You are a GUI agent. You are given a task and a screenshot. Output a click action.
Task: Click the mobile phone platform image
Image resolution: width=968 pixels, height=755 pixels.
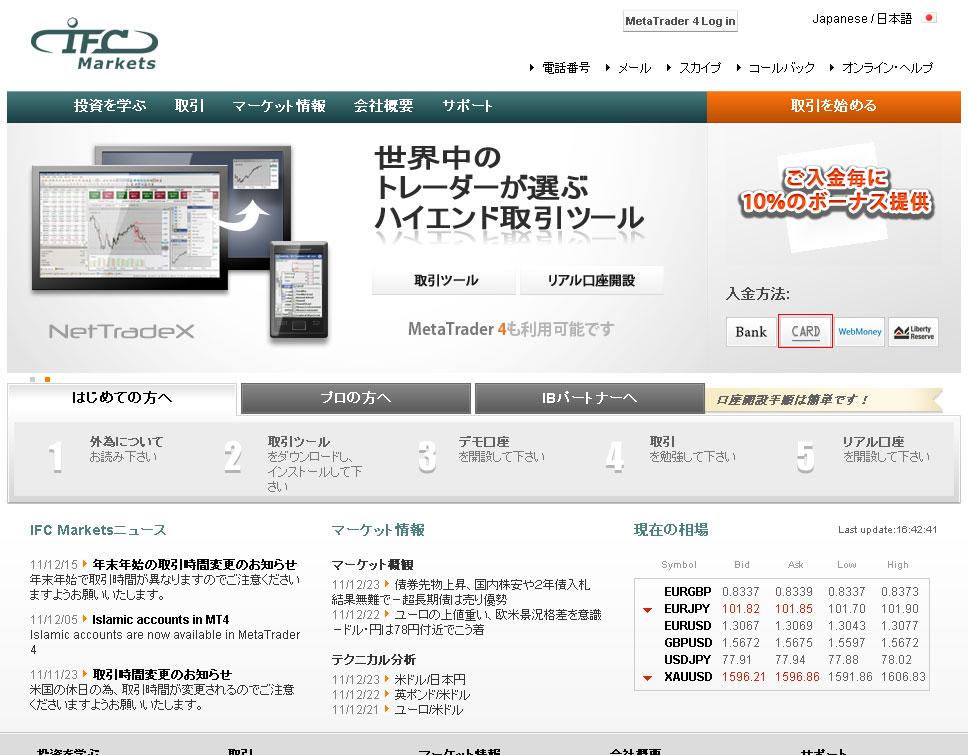299,290
